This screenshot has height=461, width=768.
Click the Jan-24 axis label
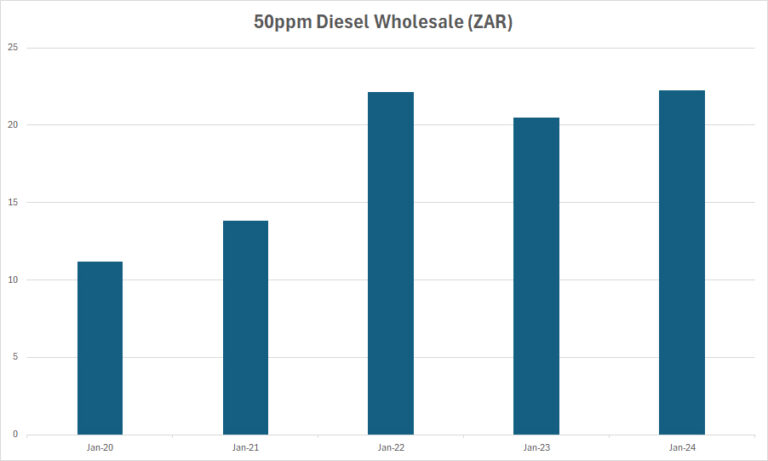click(x=682, y=447)
